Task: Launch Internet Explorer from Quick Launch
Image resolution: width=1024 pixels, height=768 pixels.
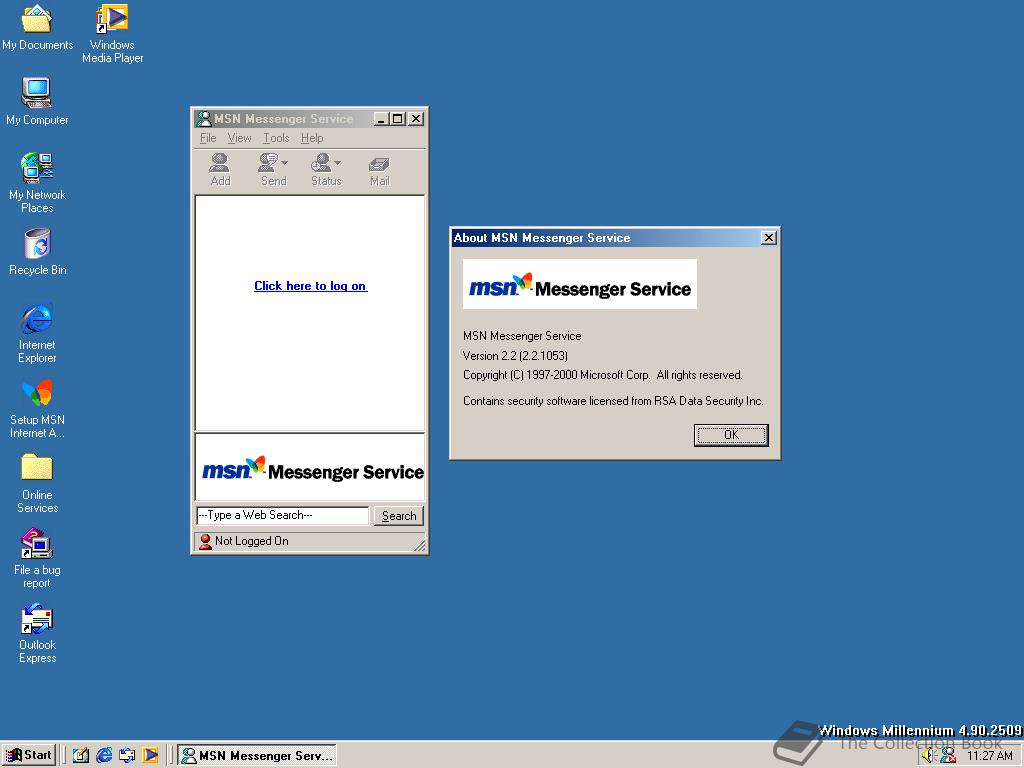Action: (x=104, y=756)
